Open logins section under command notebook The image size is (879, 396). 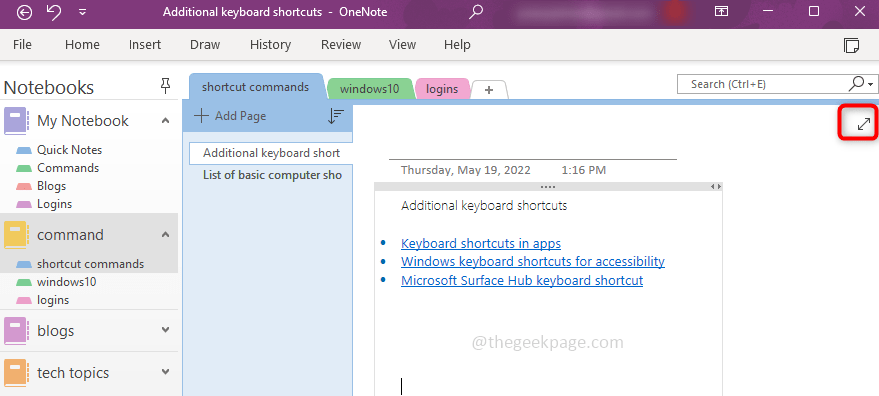[x=53, y=300]
